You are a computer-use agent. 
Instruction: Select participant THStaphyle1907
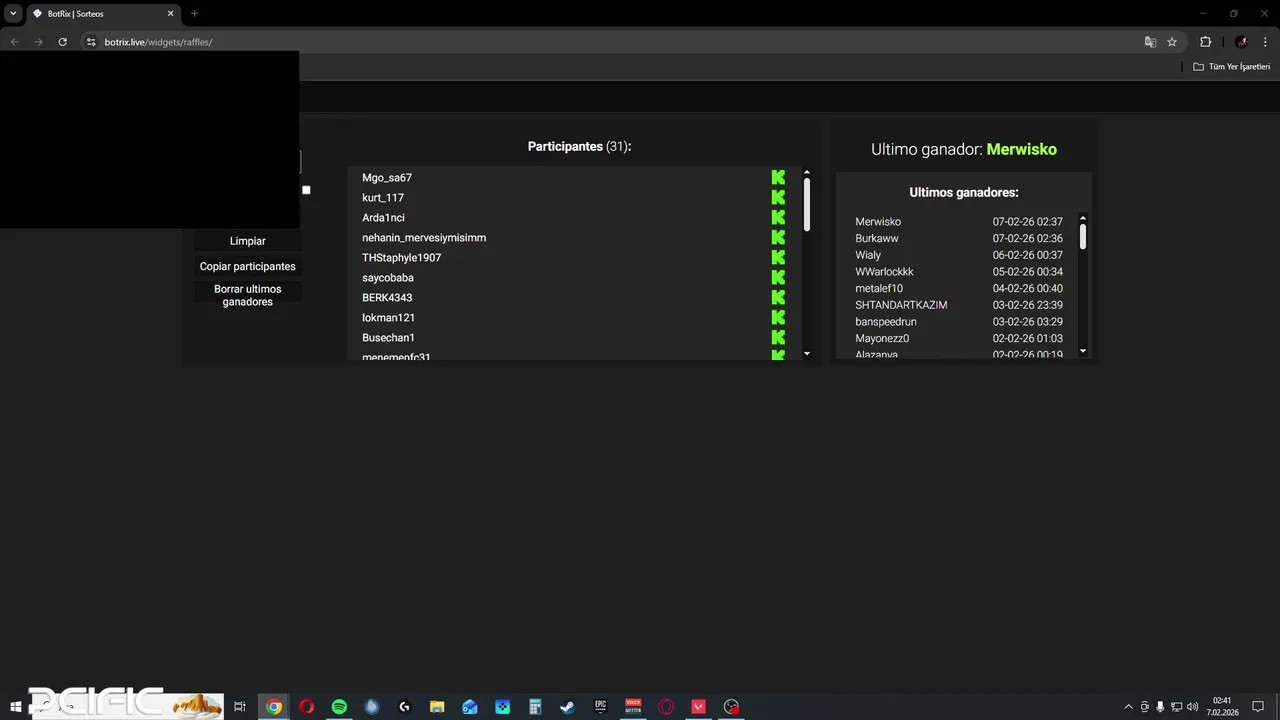tap(401, 258)
